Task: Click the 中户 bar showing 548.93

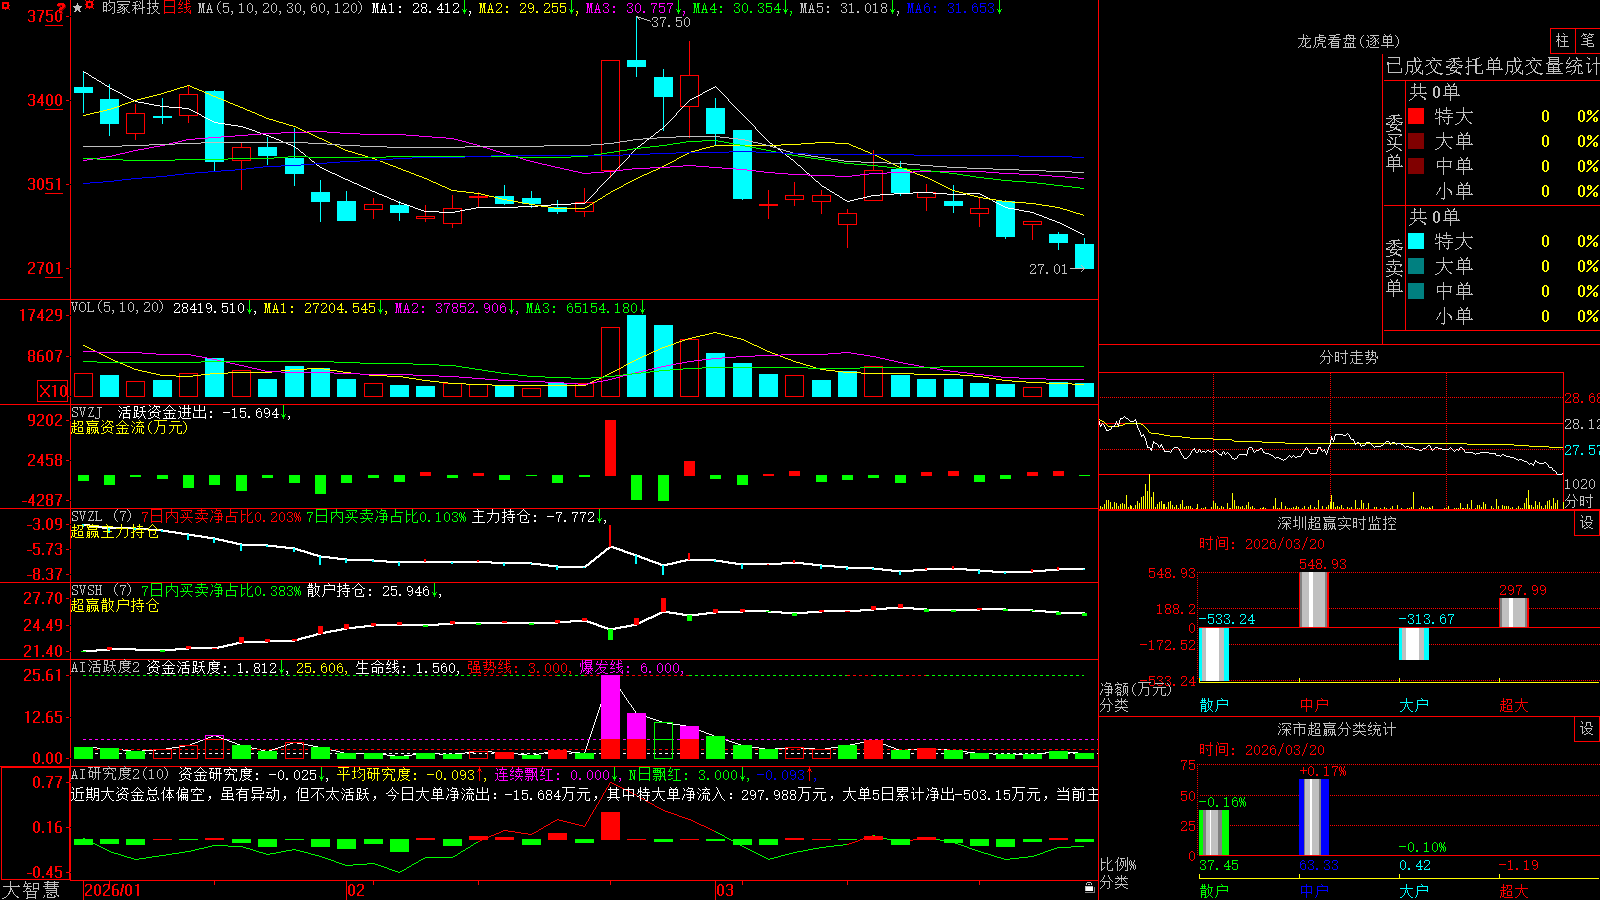Action: [x=1314, y=600]
